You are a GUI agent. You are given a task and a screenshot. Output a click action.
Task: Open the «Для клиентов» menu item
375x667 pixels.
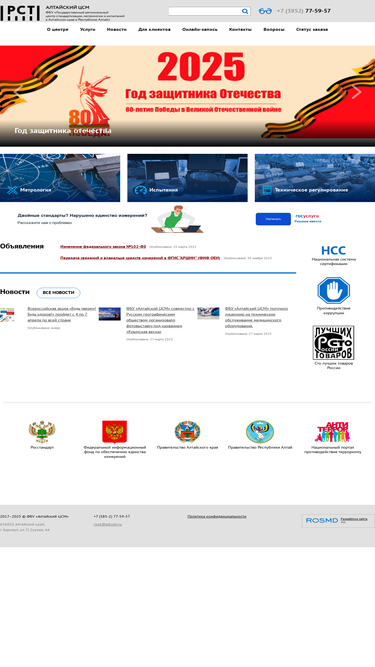tap(154, 29)
